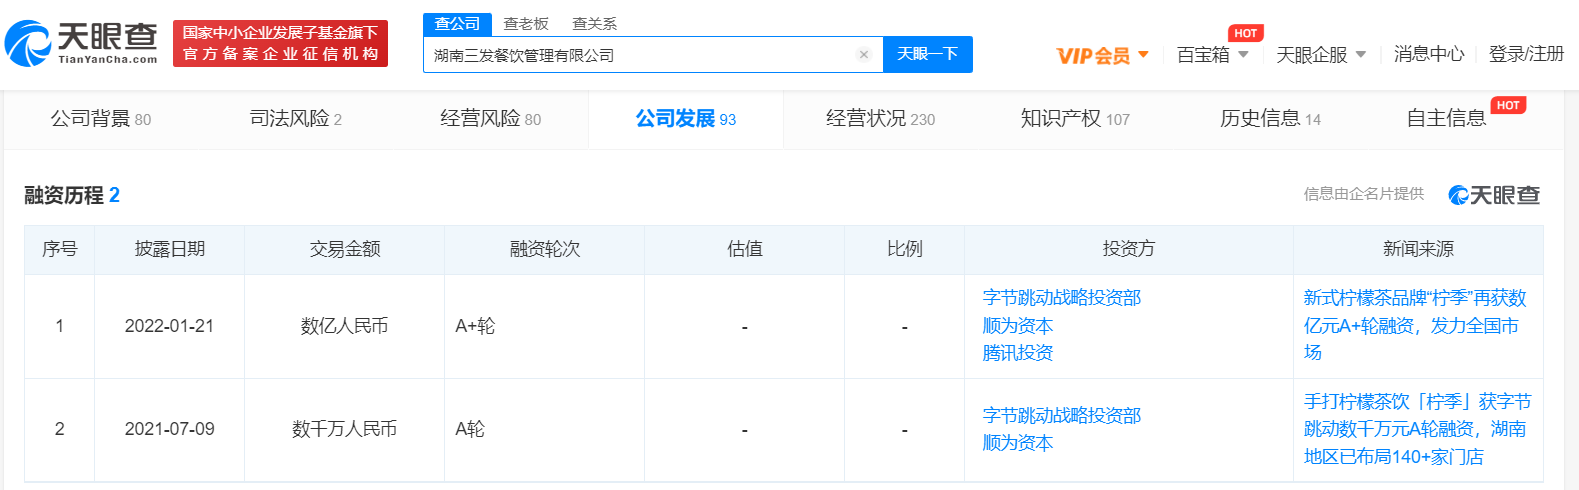Expand the 天眼企服 menu

tap(1321, 55)
